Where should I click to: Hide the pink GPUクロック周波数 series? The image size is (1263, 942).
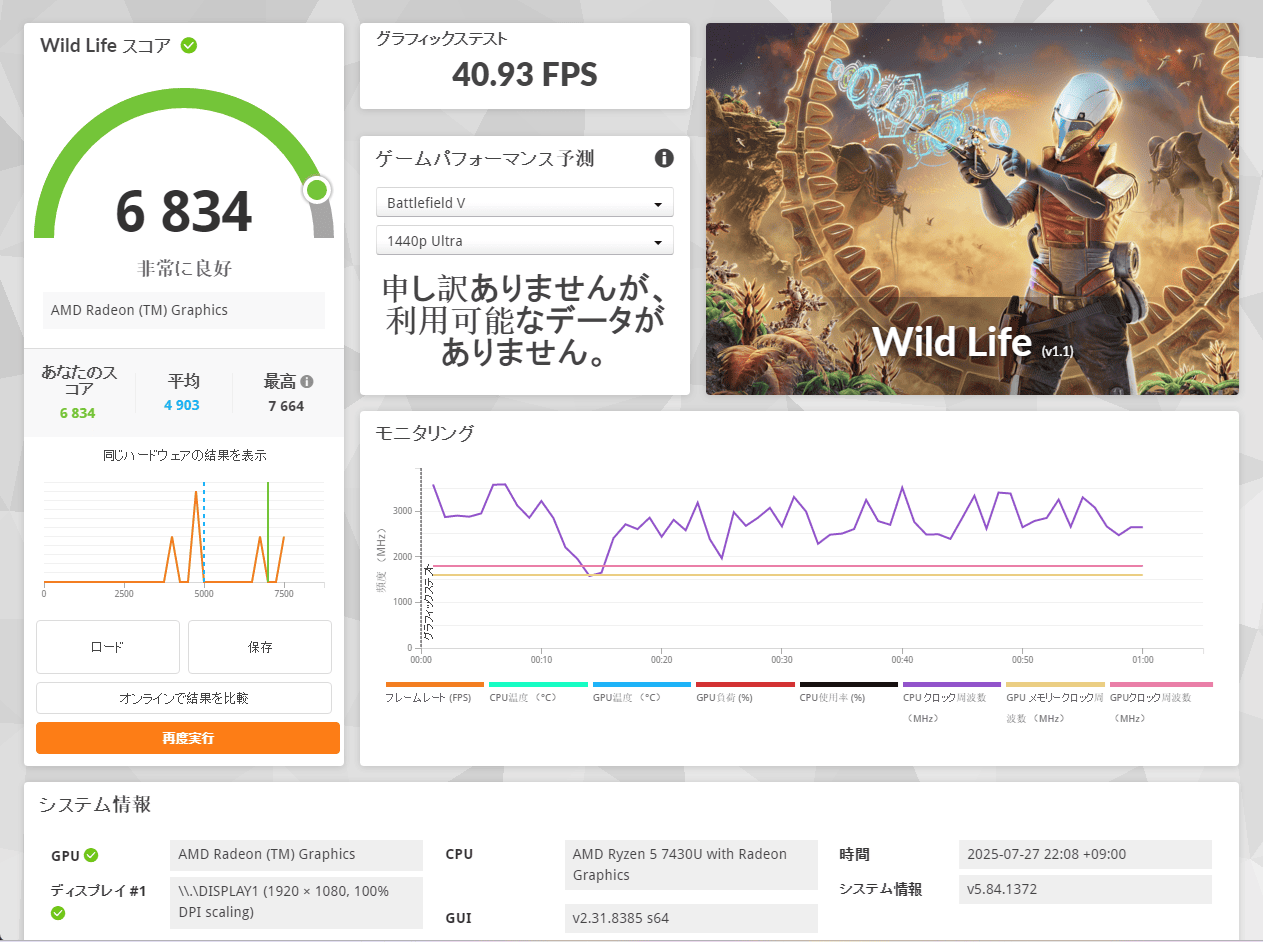(x=1160, y=697)
